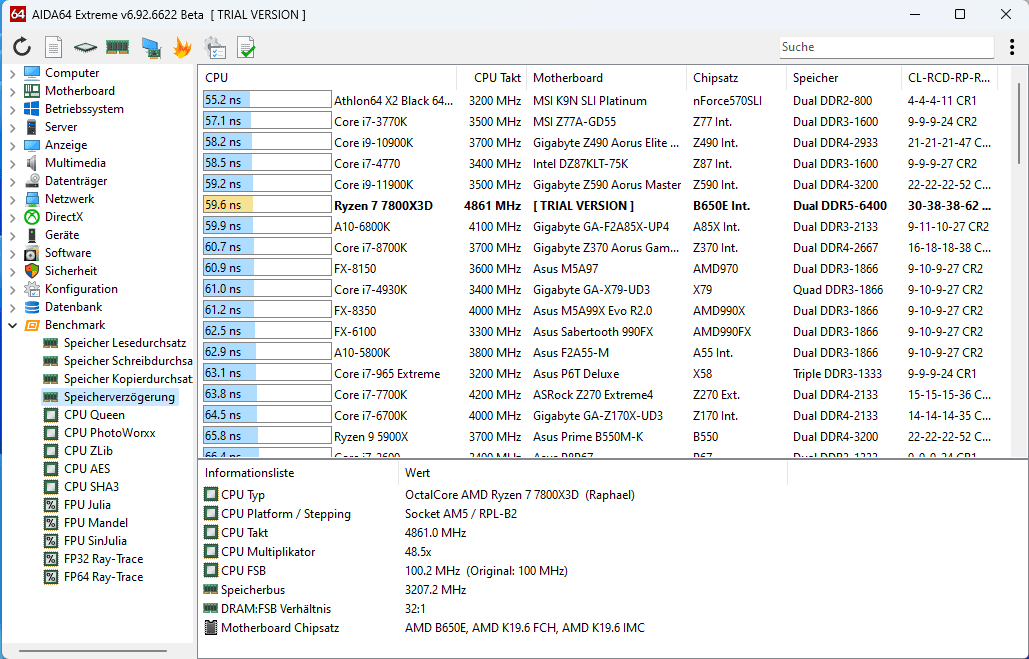Screen dimensions: 1029x659
Task: Select the DirectX Xbox icon
Action: (32, 217)
